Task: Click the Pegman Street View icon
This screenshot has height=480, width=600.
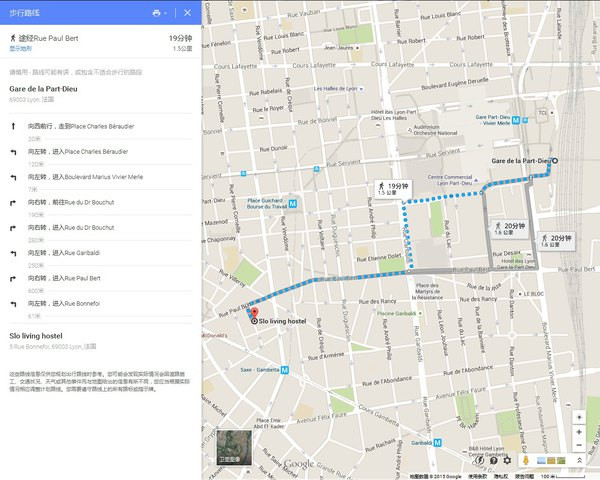Action: 526,460
